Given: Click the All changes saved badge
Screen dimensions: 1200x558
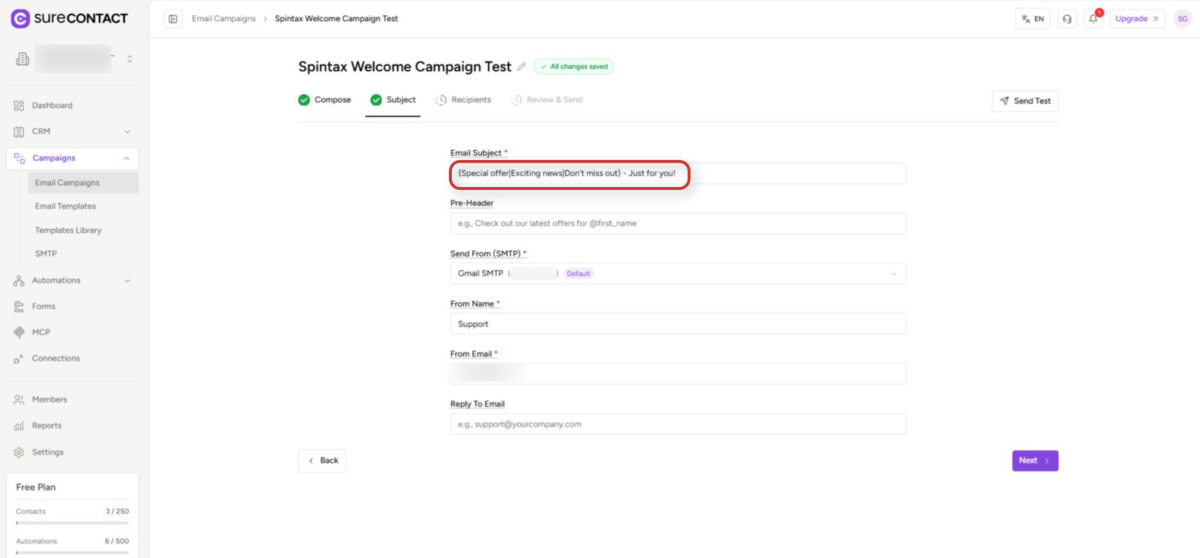Looking at the screenshot, I should pos(574,67).
